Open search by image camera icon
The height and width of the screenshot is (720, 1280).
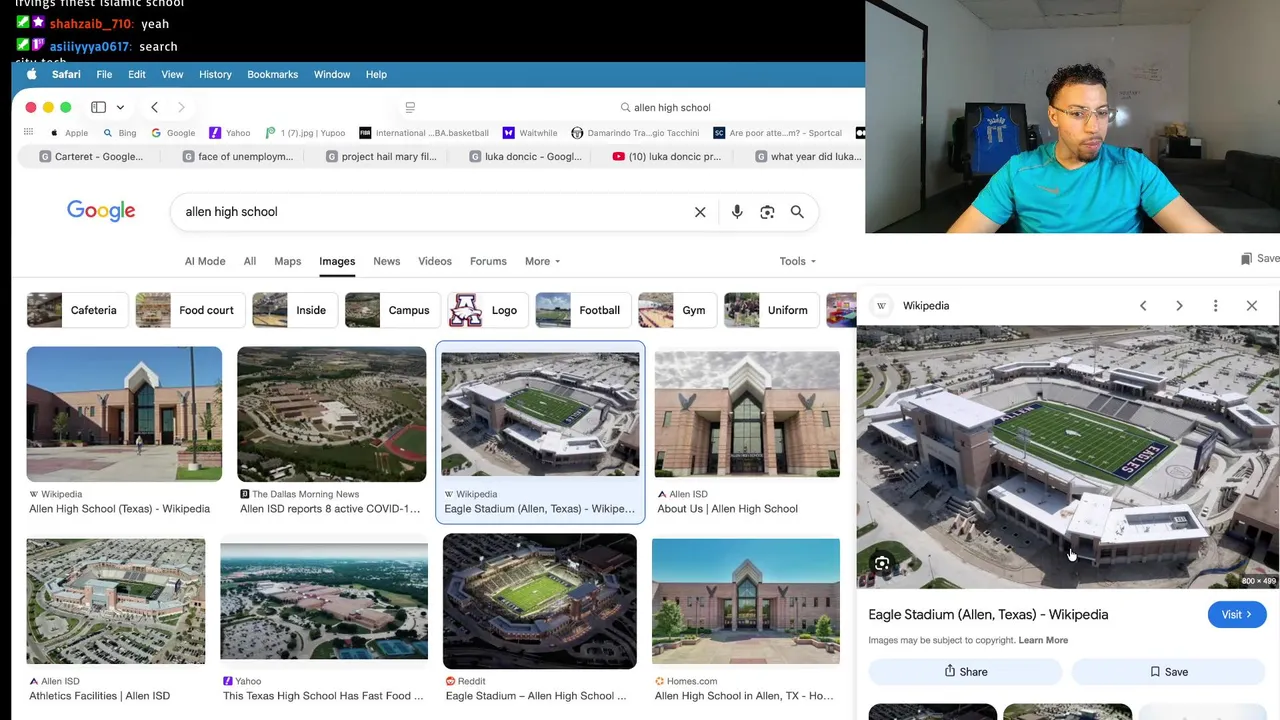click(x=767, y=212)
